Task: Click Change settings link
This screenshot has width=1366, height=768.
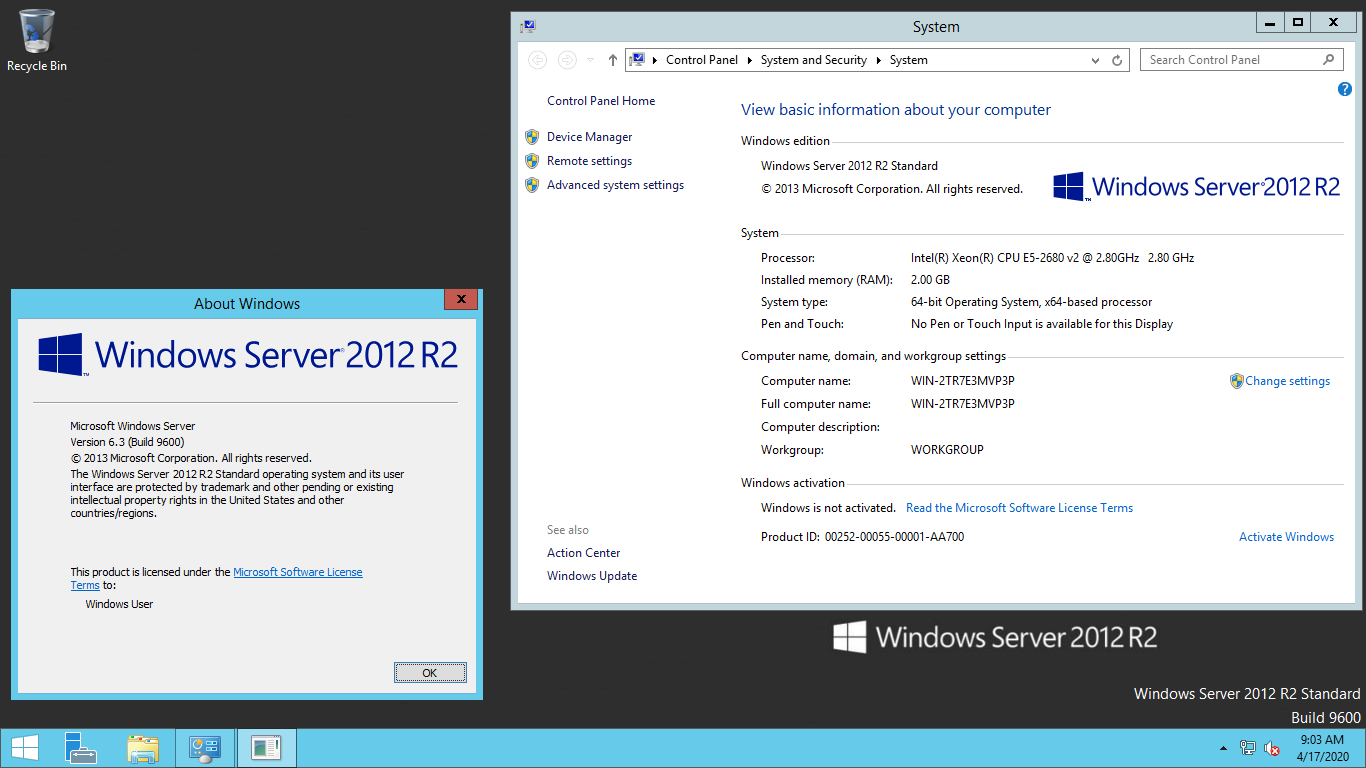Action: pyautogui.click(x=1288, y=381)
